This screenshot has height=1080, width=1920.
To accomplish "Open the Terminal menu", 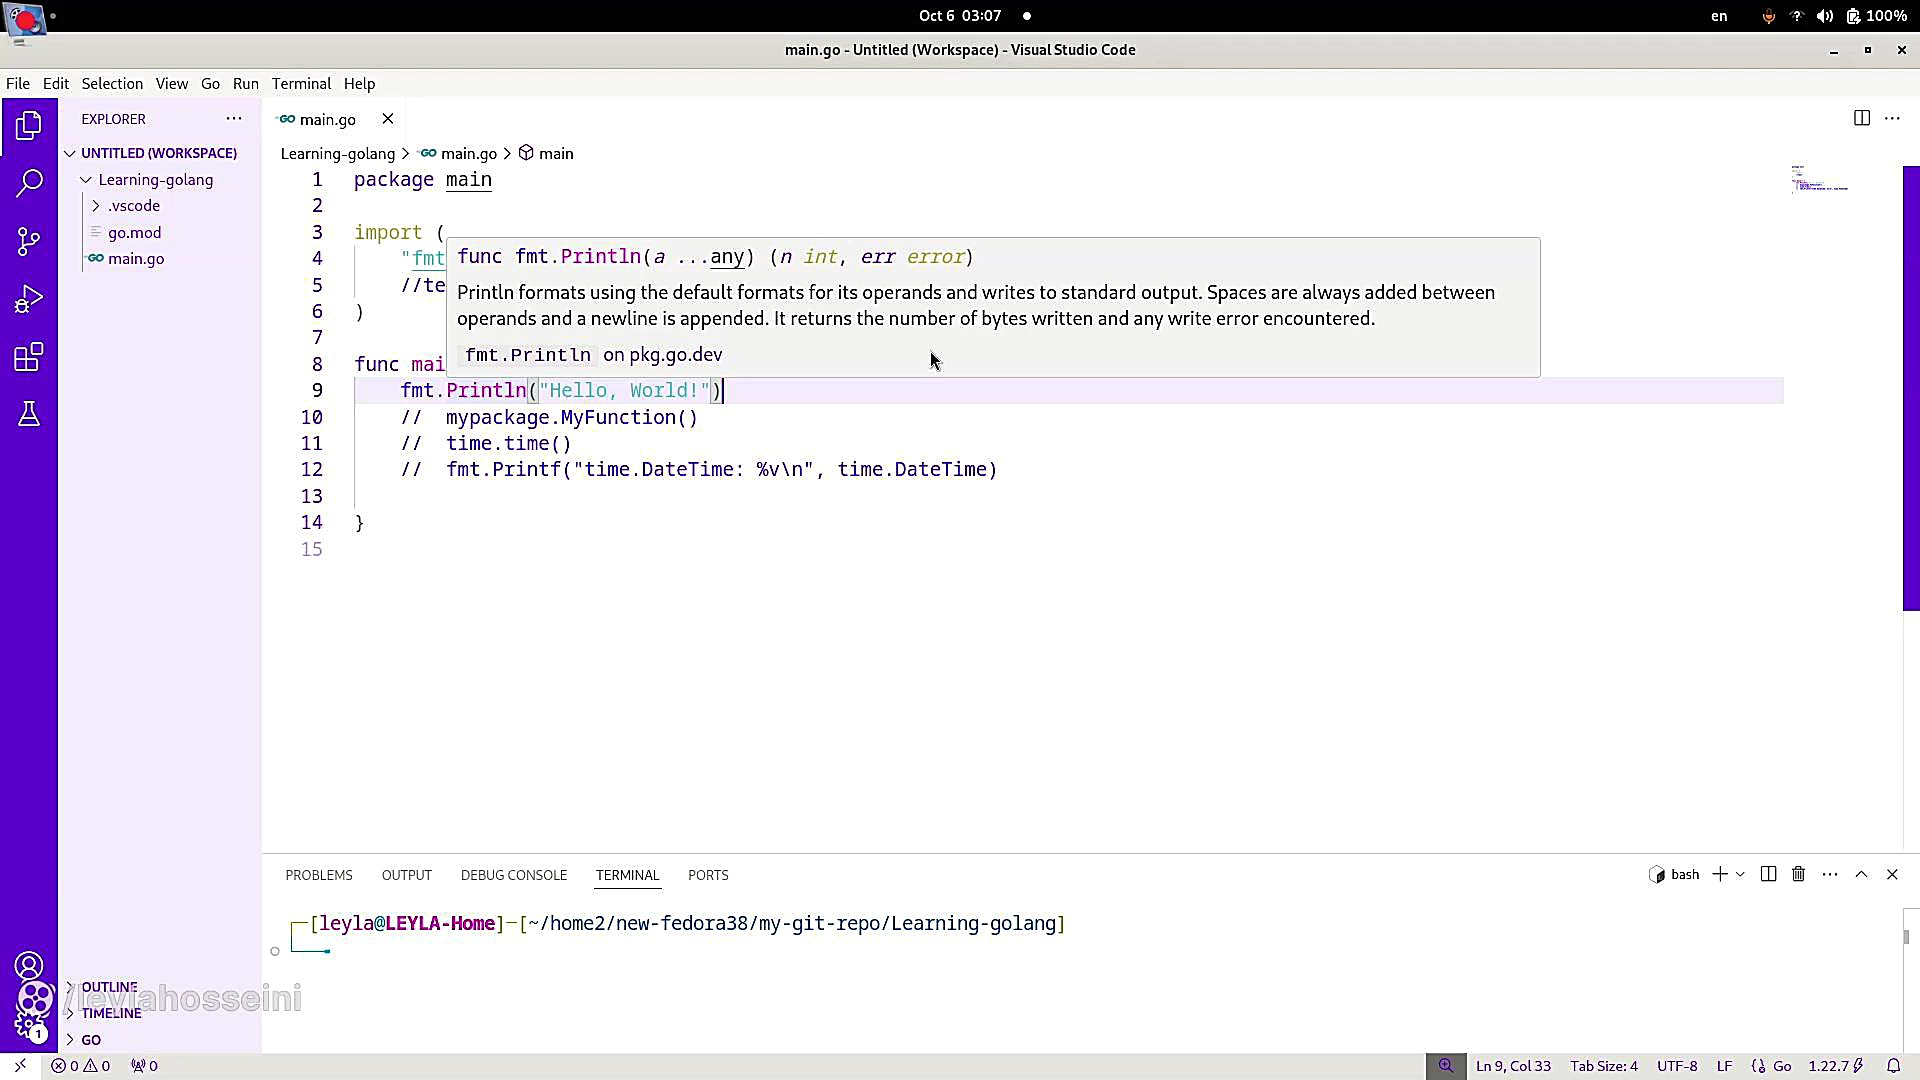I will tap(301, 84).
